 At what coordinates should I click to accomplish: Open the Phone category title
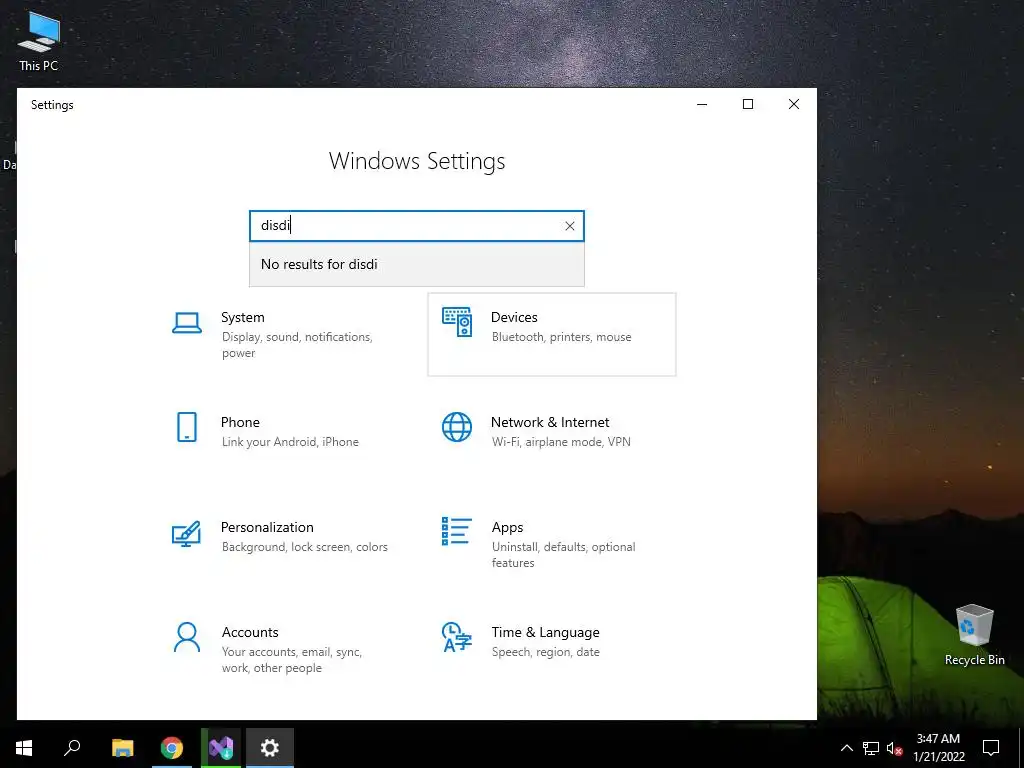point(240,423)
